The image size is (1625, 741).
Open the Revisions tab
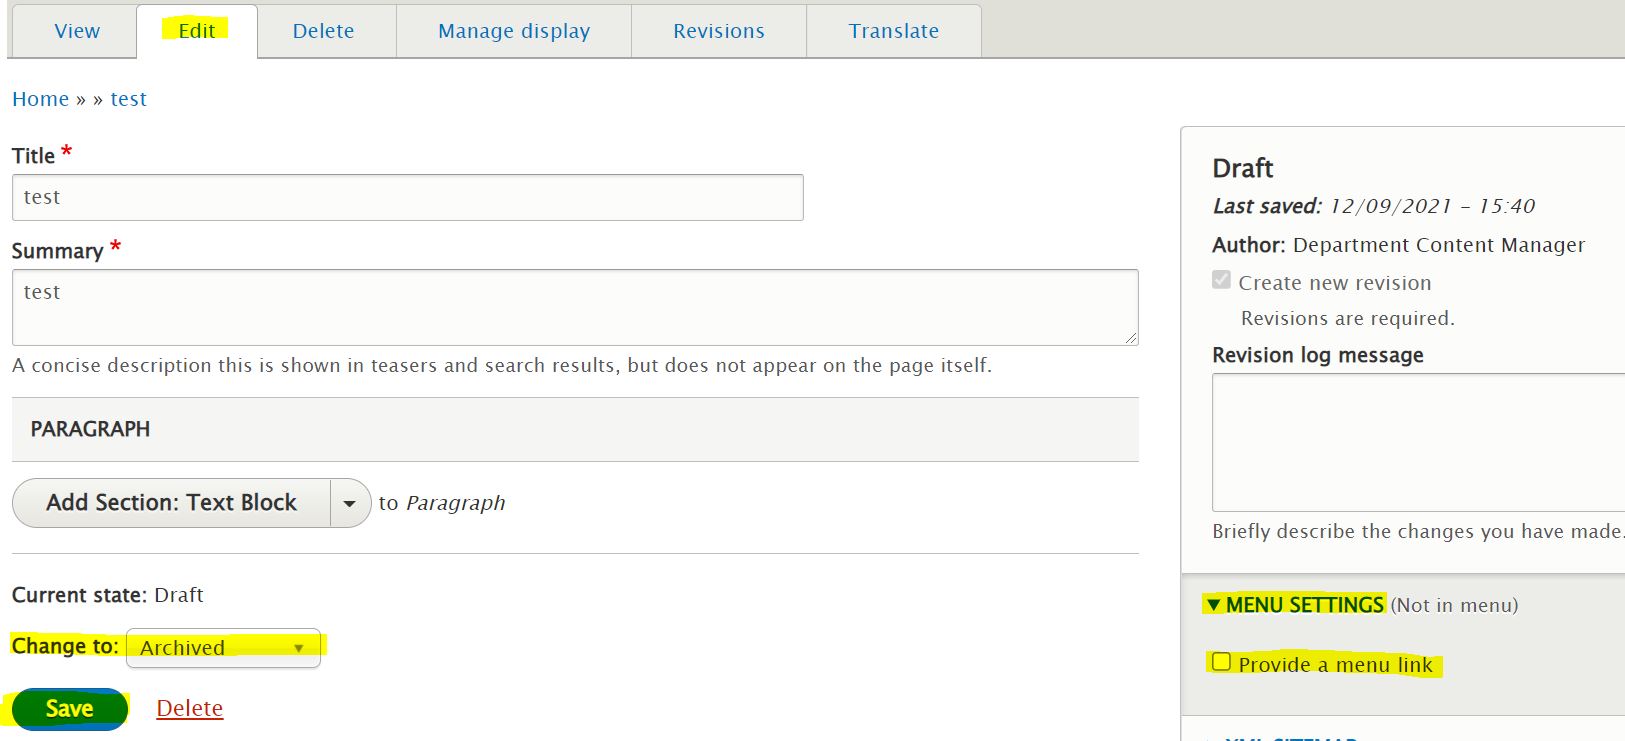pos(718,31)
